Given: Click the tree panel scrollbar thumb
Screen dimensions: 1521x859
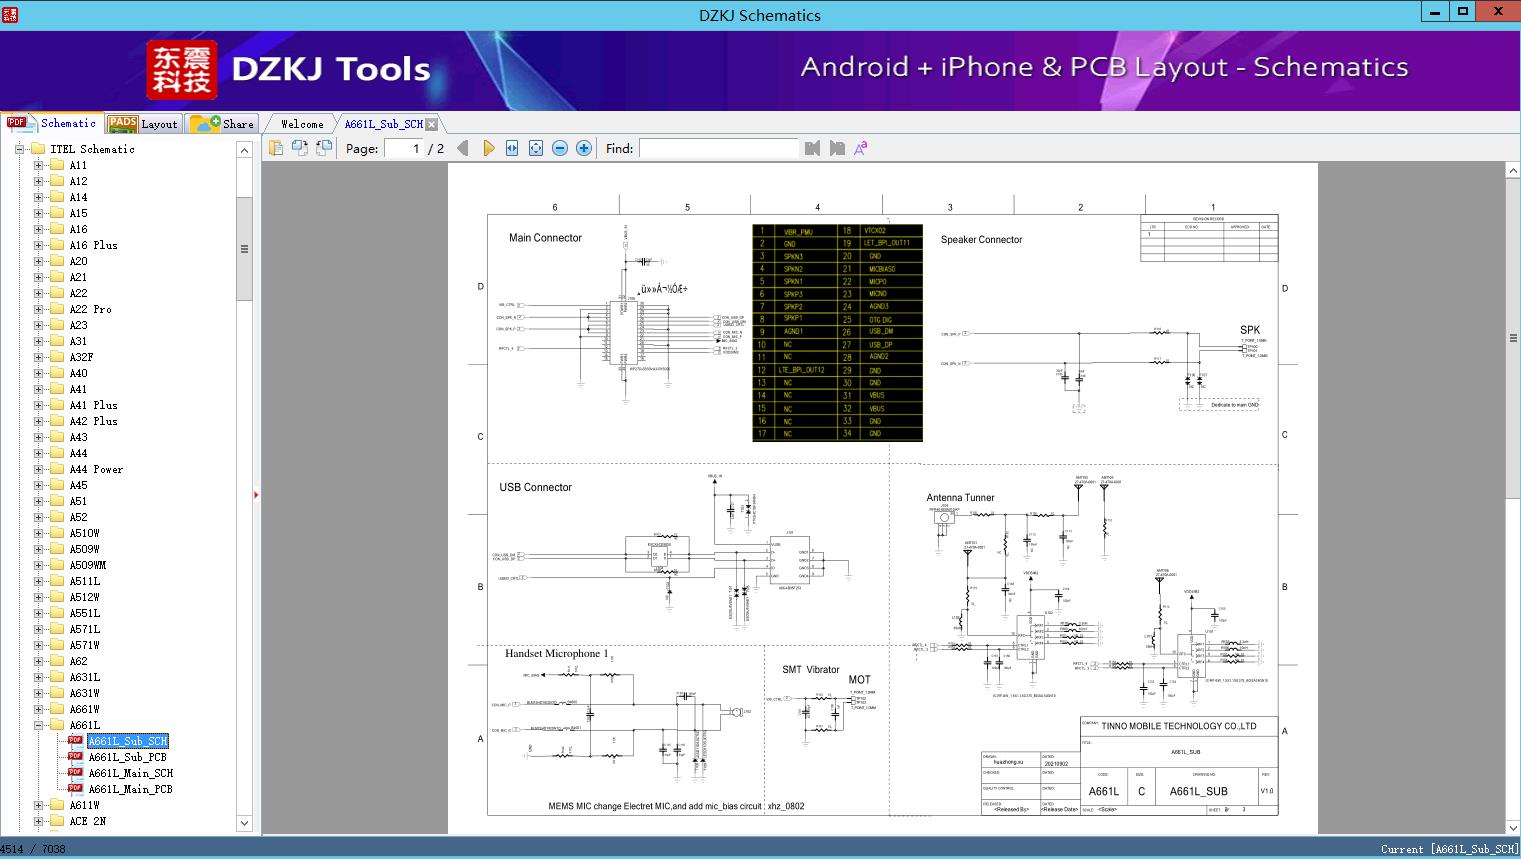Looking at the screenshot, I should click(244, 248).
